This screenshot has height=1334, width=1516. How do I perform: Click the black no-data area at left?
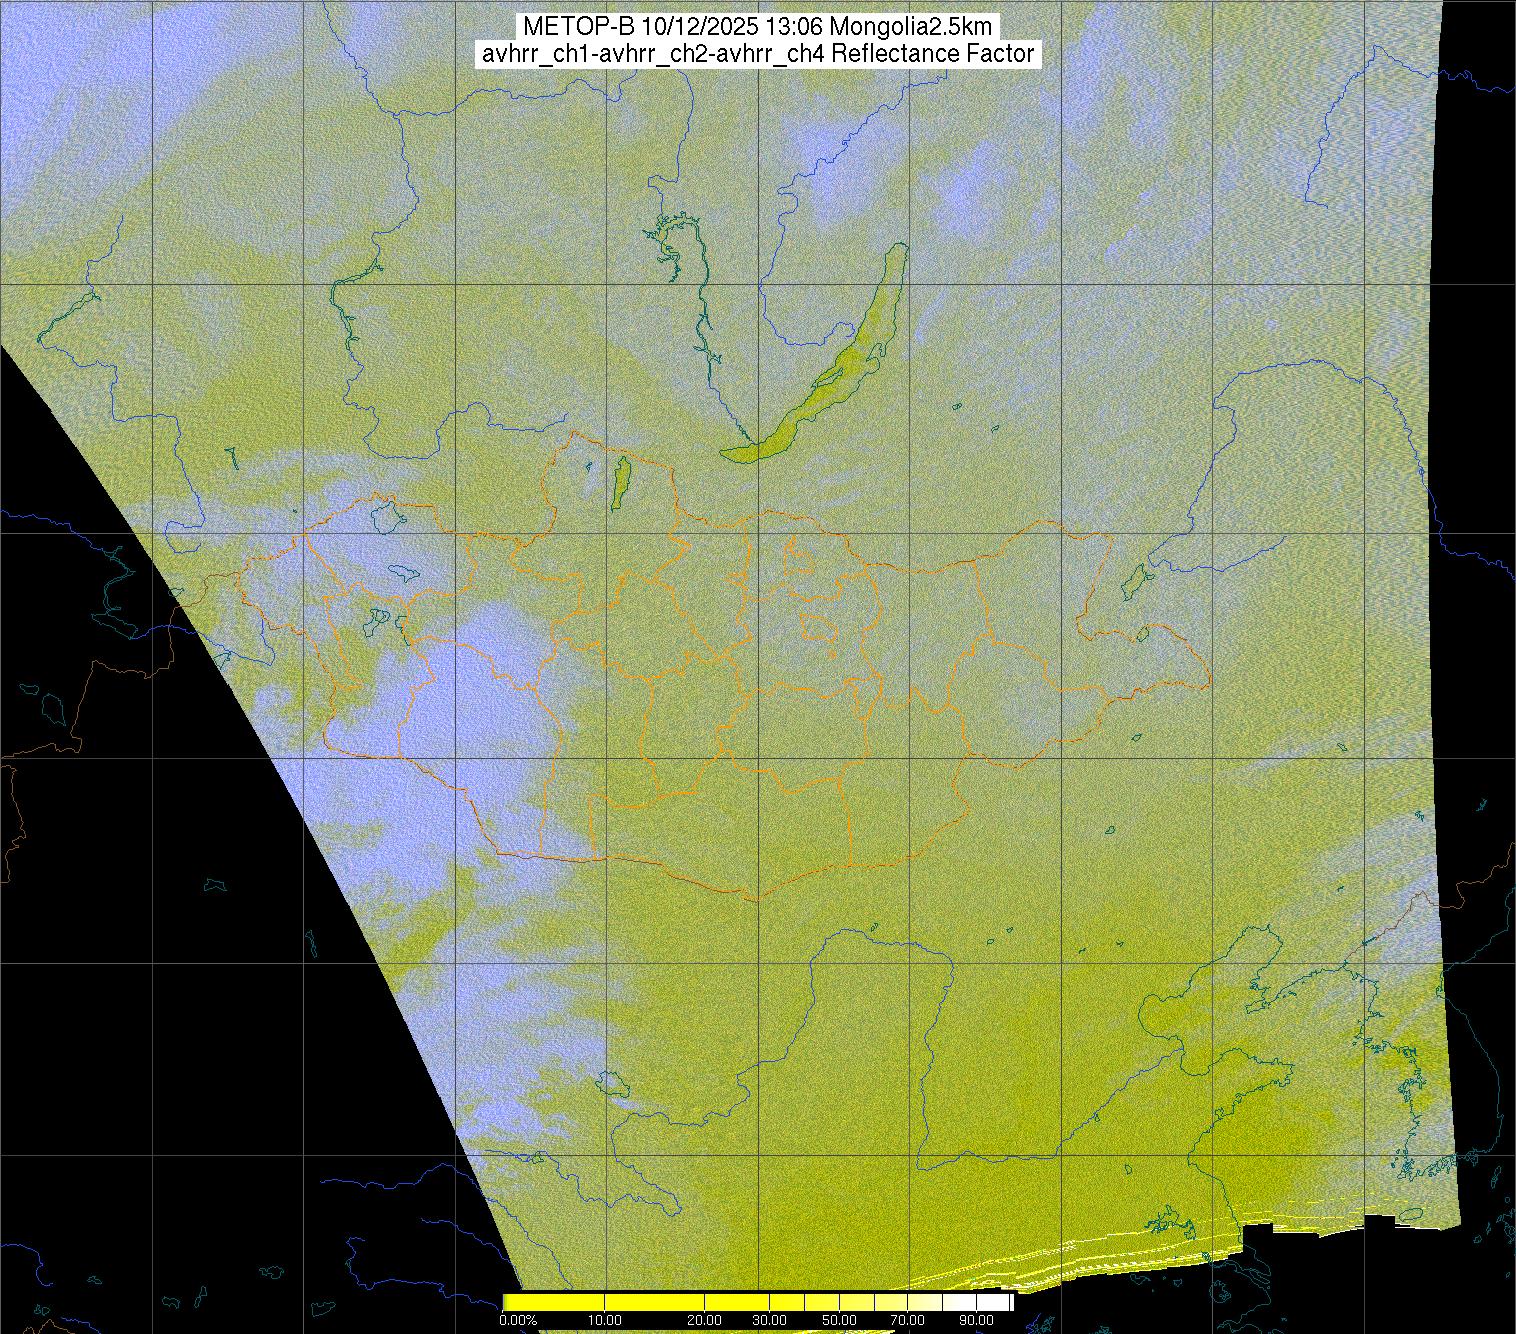(x=150, y=900)
